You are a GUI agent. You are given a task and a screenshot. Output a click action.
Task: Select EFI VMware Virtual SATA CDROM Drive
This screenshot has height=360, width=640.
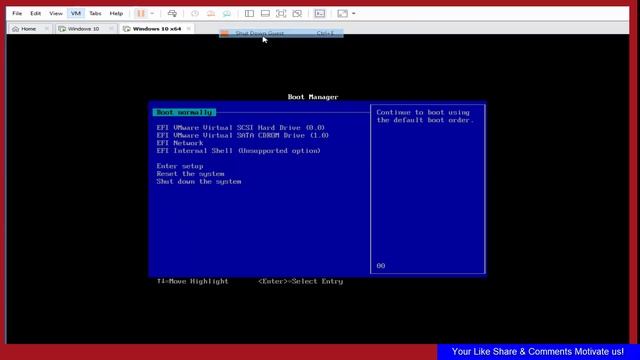click(x=242, y=136)
